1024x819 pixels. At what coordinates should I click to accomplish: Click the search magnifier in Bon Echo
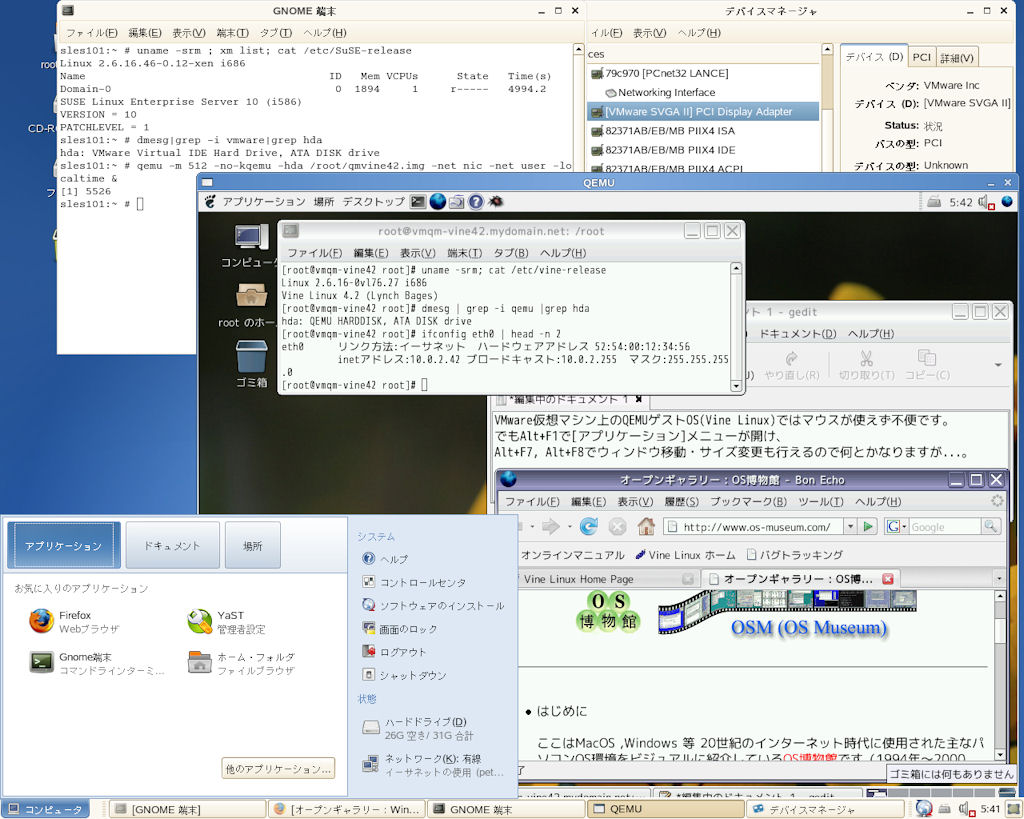pos(991,526)
